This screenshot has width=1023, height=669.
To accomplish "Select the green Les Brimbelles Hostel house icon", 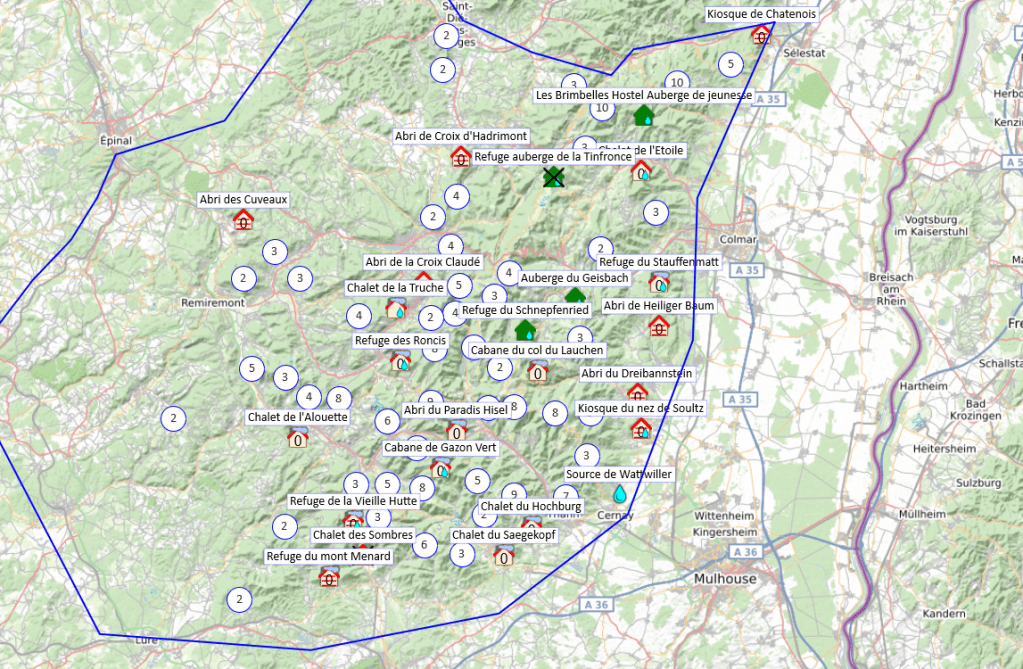I will (x=643, y=116).
